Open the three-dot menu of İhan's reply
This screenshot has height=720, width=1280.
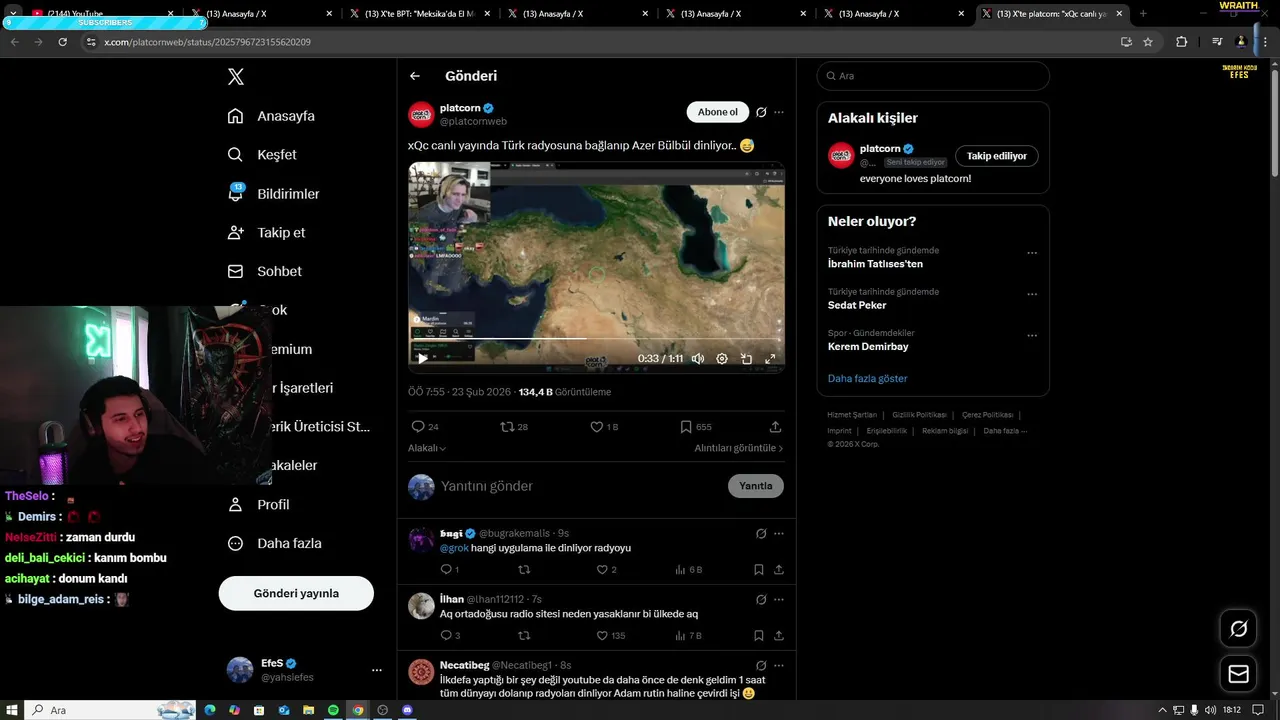tap(779, 599)
